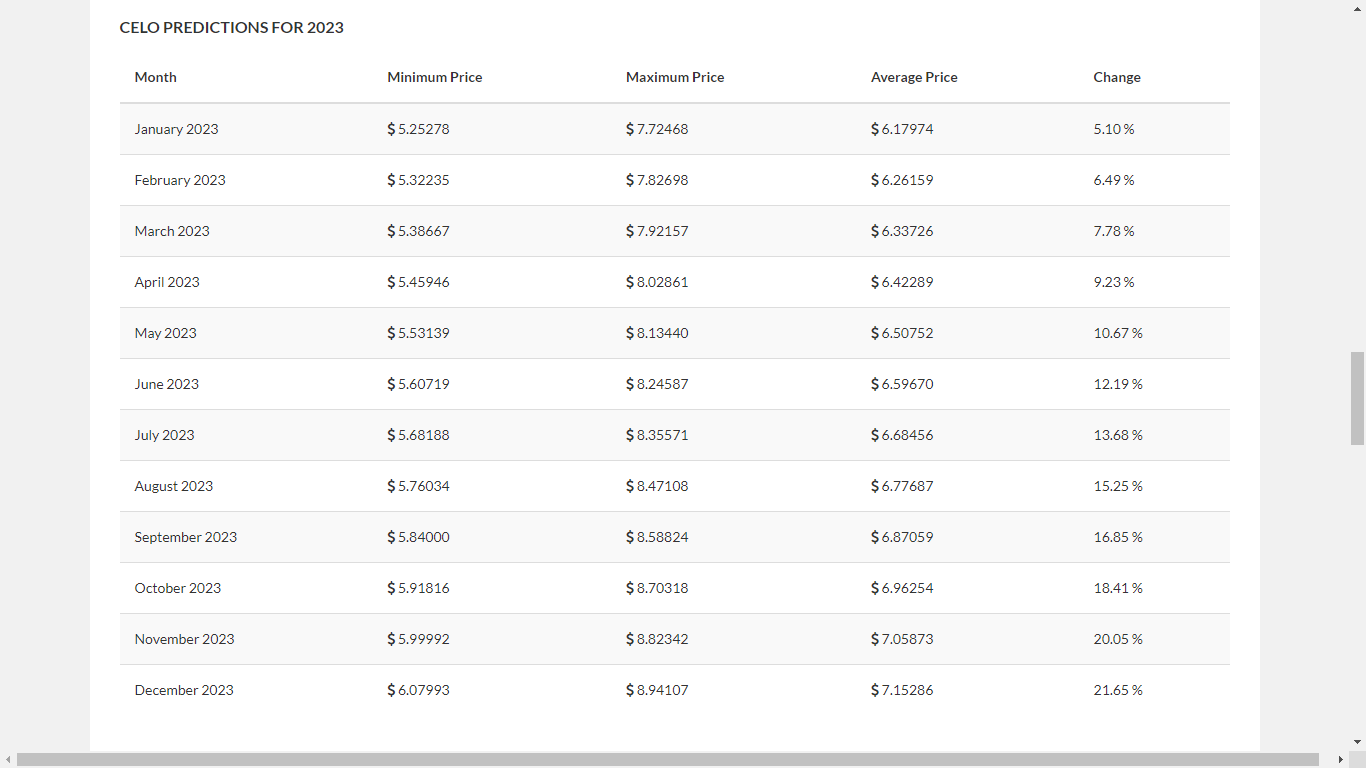Click average price $6.42289
This screenshot has width=1366, height=768.
point(902,282)
